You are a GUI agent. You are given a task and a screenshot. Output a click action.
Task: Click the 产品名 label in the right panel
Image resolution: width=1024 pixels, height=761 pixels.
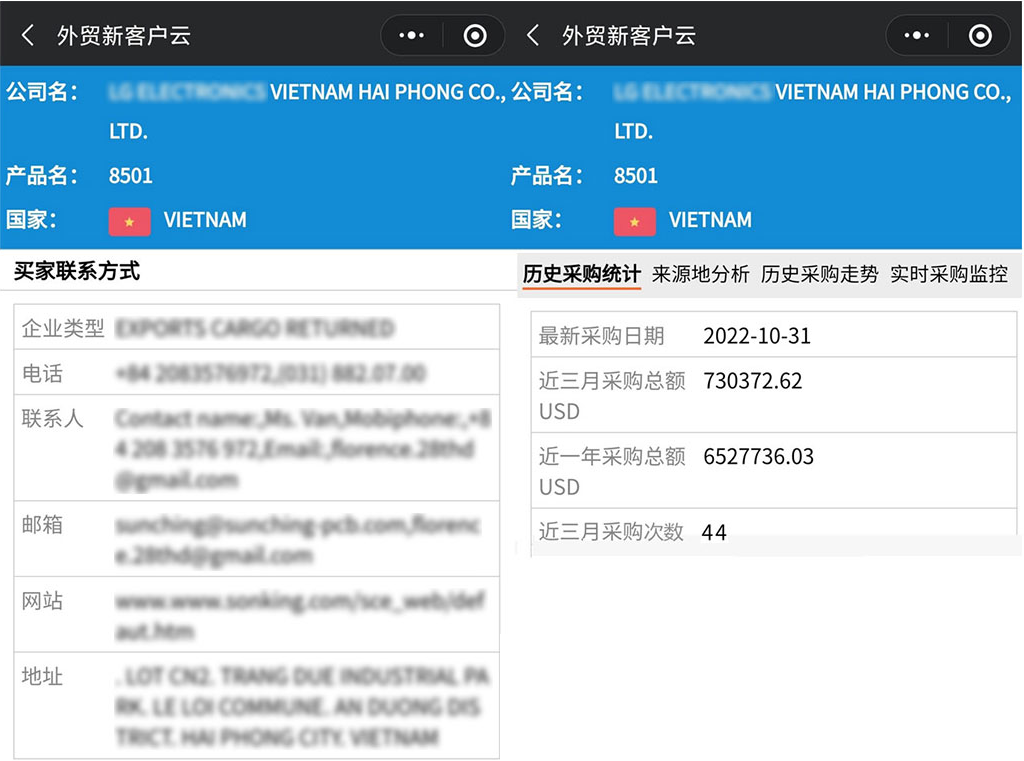tap(547, 176)
